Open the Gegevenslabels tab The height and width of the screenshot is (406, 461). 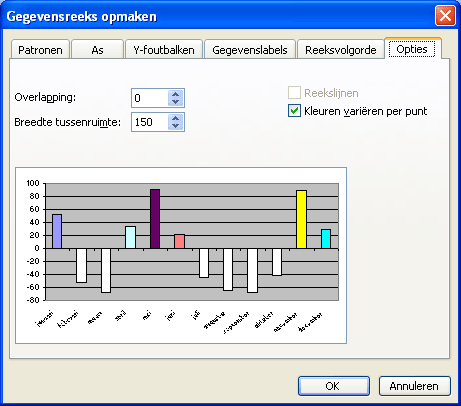(x=250, y=50)
